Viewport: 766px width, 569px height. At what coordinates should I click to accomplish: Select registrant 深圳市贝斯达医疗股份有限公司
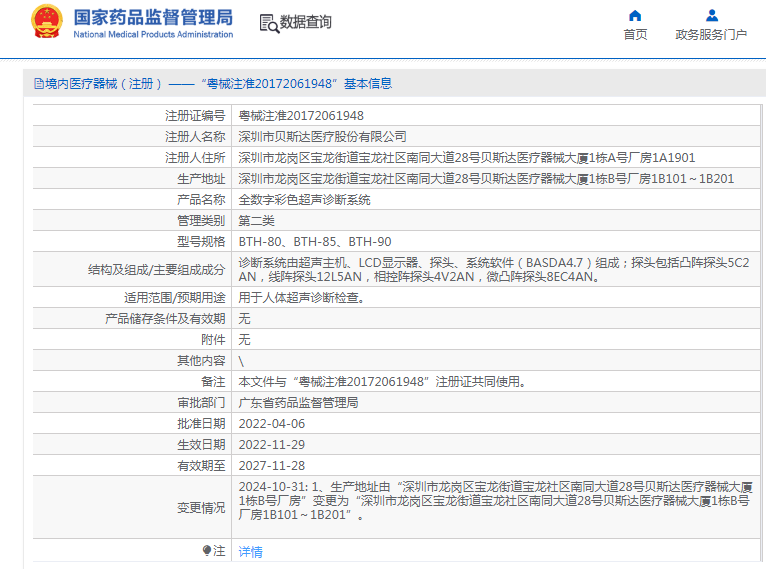(x=322, y=137)
